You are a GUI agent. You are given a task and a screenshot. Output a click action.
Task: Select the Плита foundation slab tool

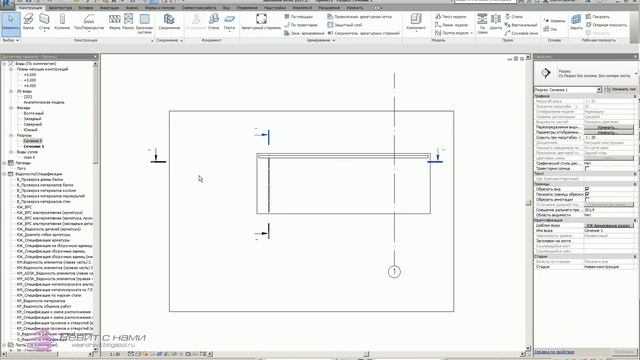(229, 22)
